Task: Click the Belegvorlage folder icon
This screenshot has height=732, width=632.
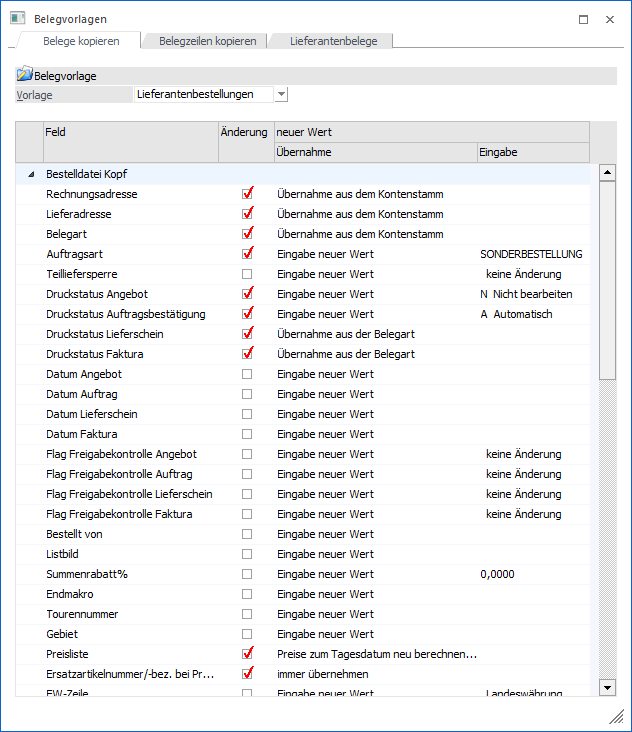Action: (x=25, y=75)
